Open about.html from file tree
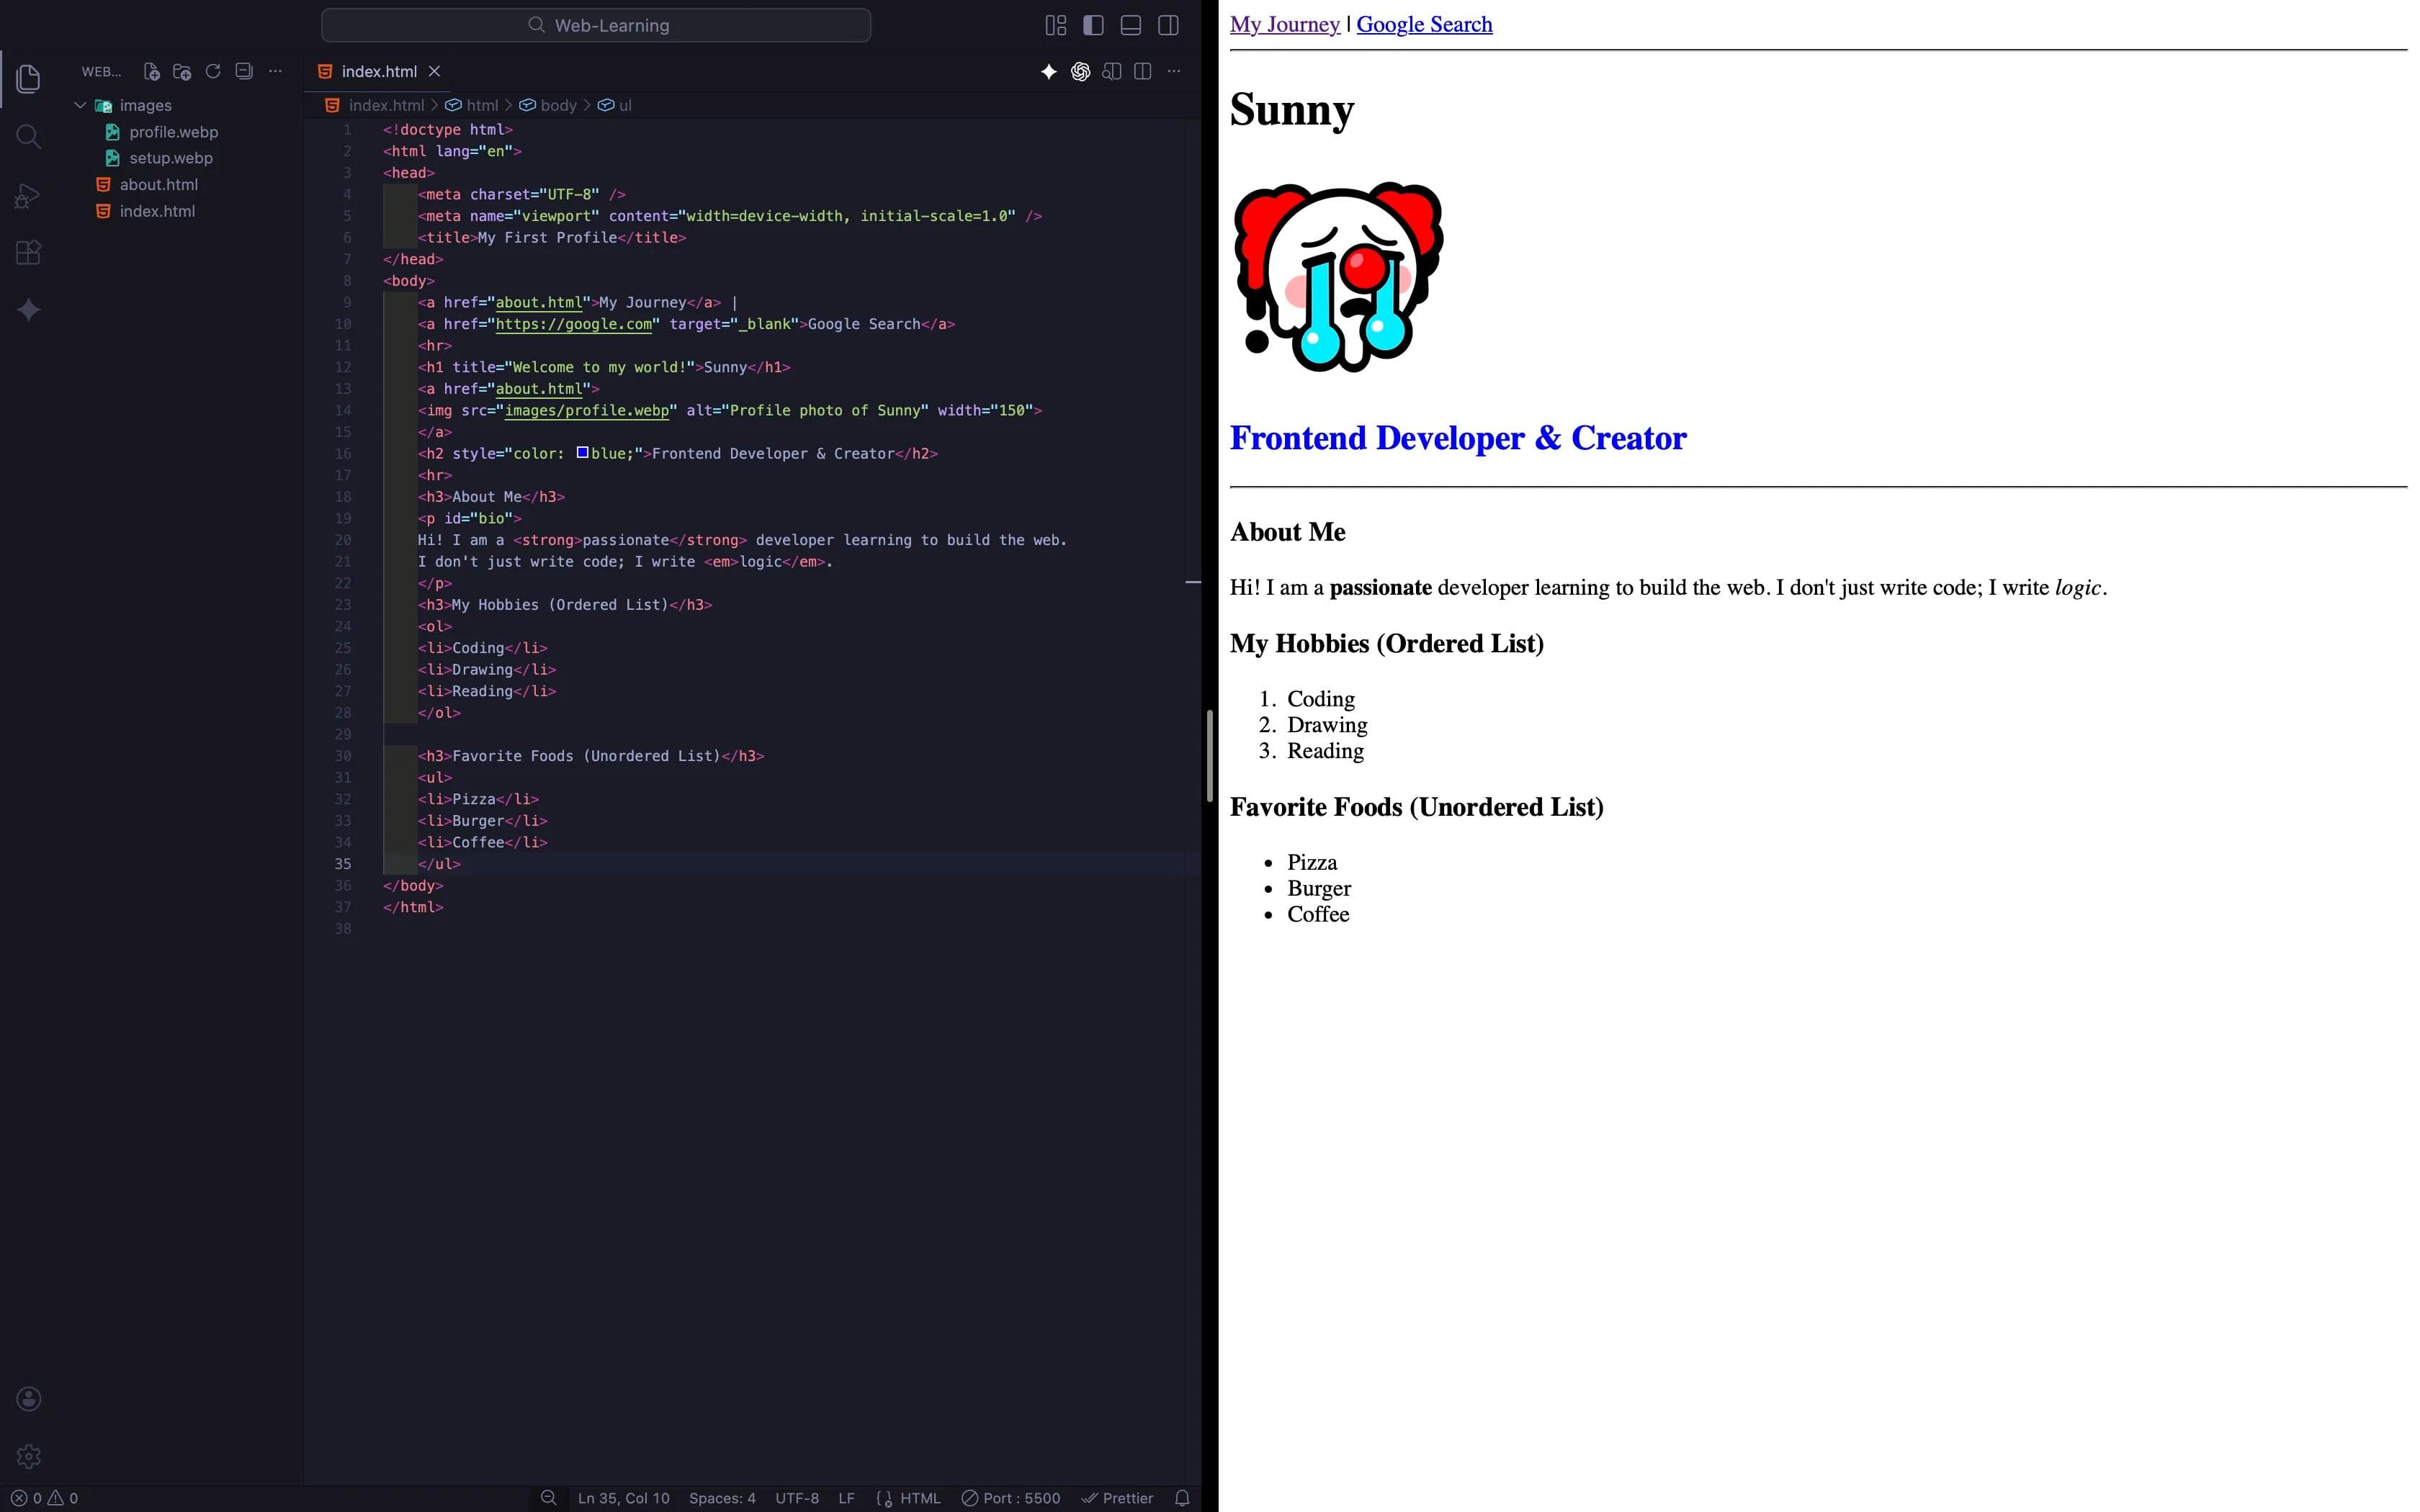The height and width of the screenshot is (1512, 2420). click(x=158, y=184)
